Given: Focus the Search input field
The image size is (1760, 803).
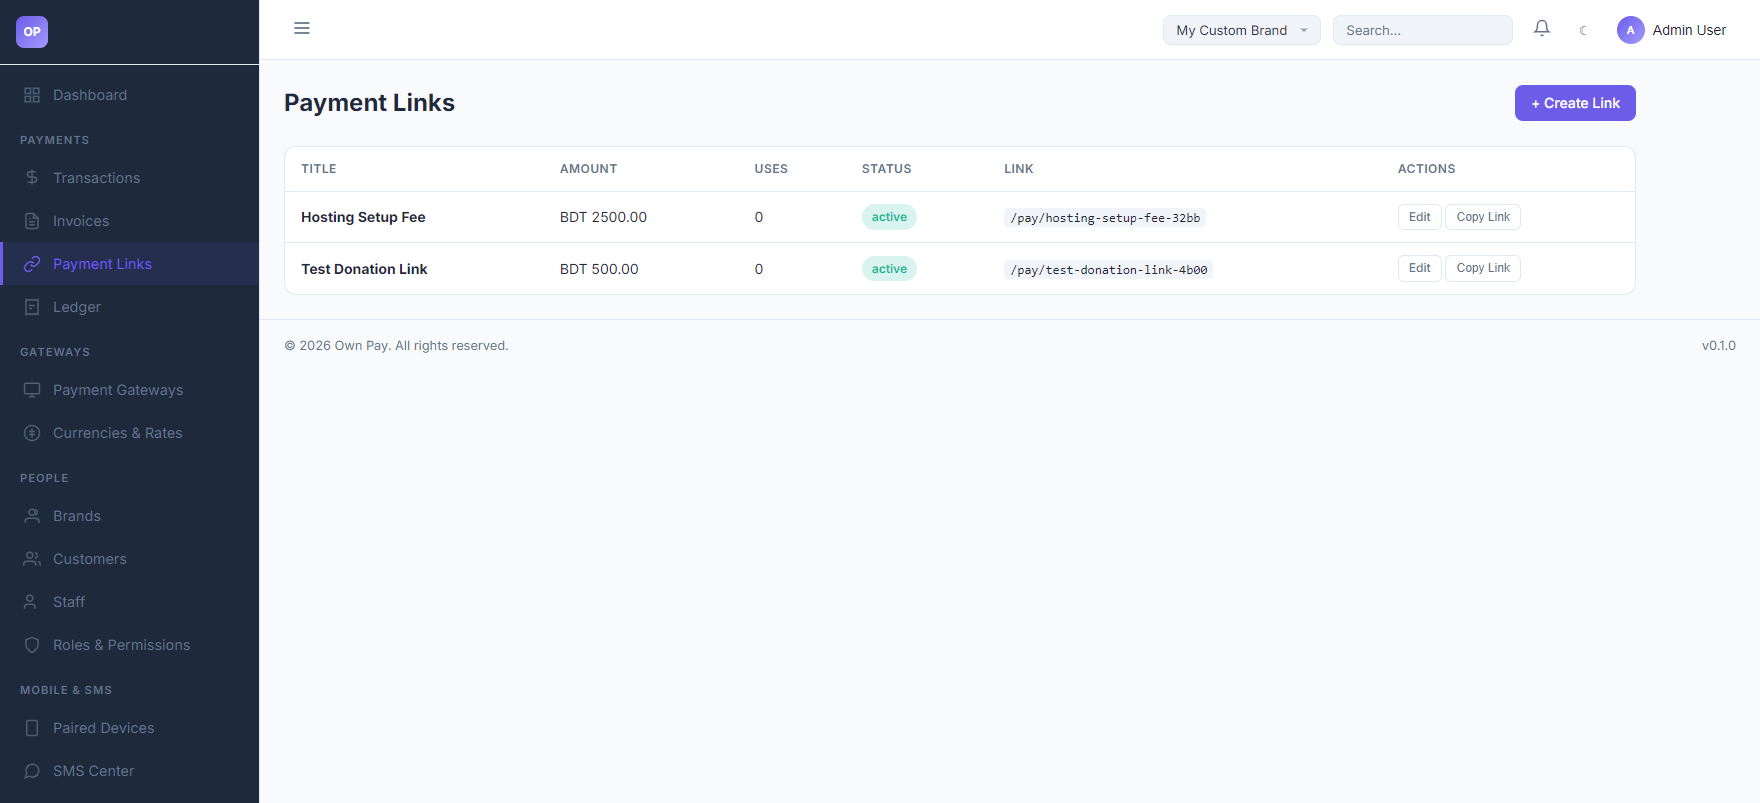Looking at the screenshot, I should point(1422,30).
